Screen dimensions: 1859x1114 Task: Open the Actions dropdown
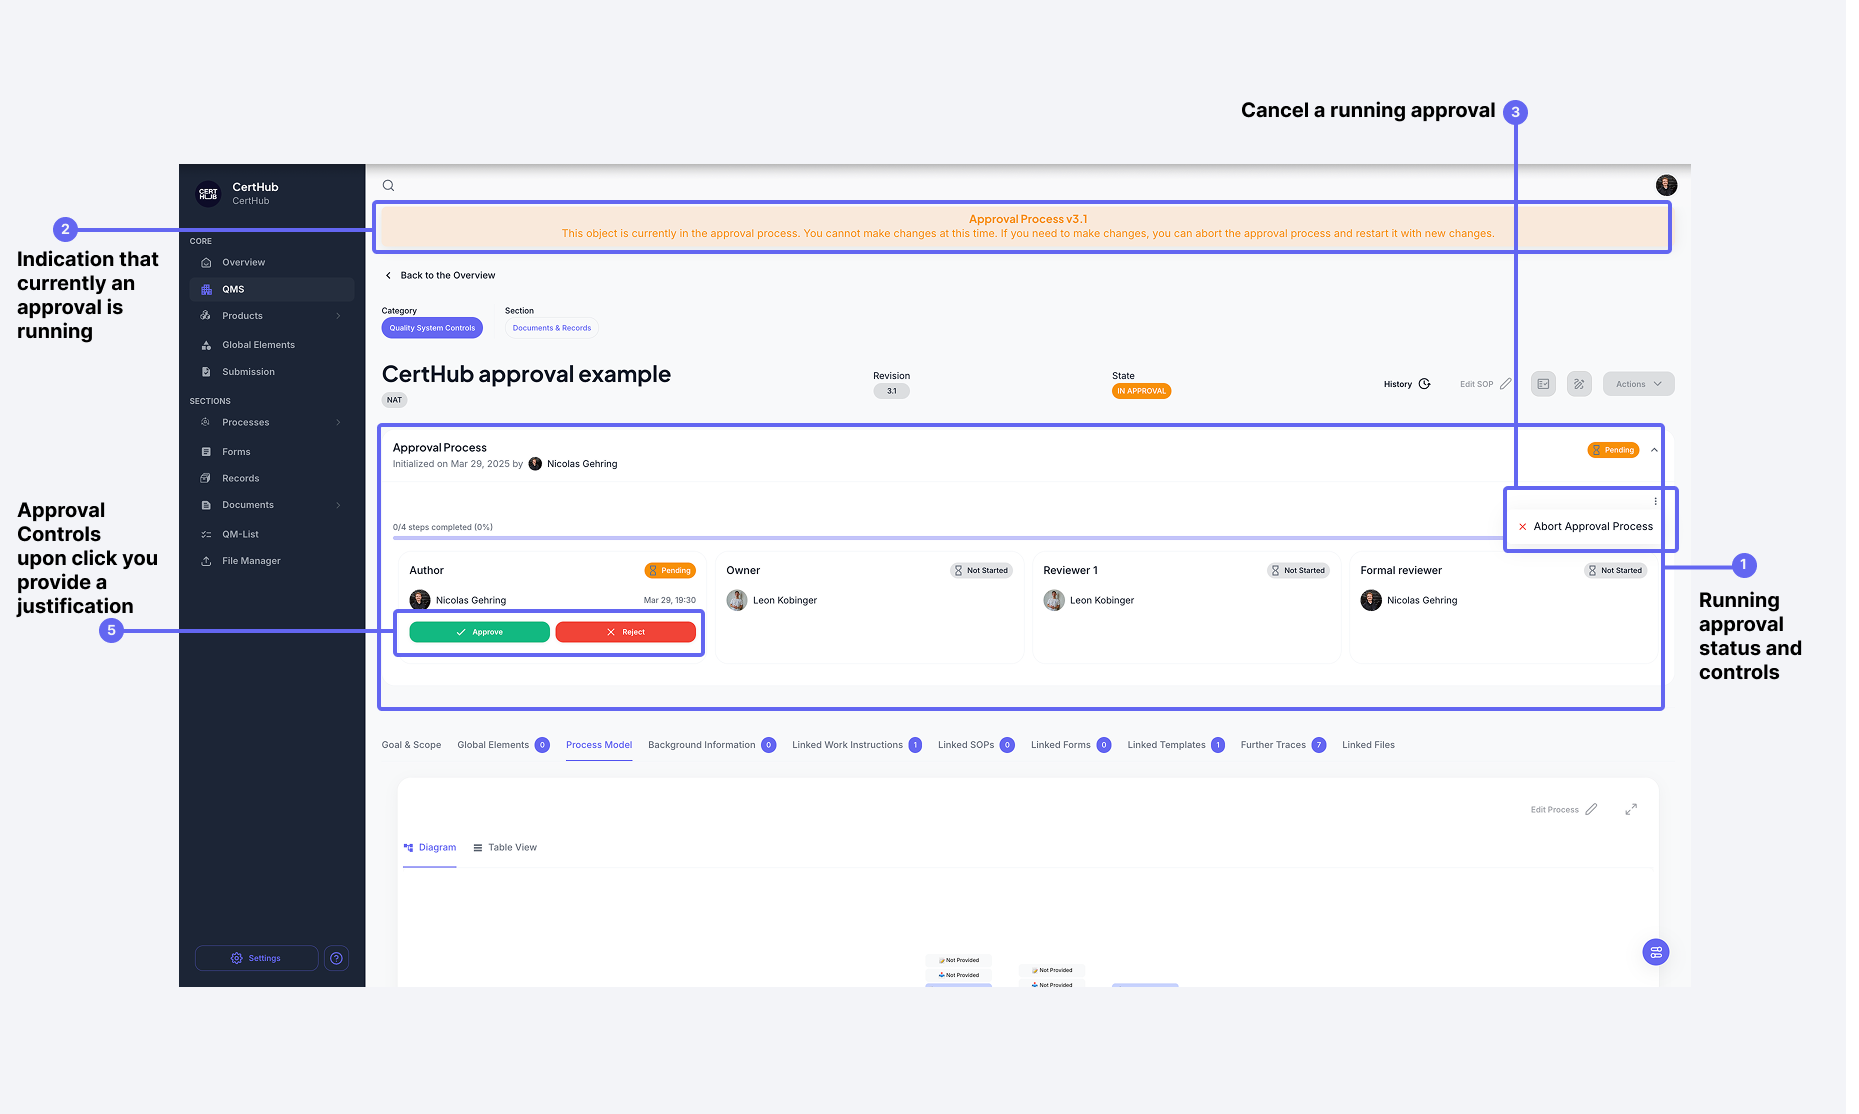pyautogui.click(x=1638, y=384)
